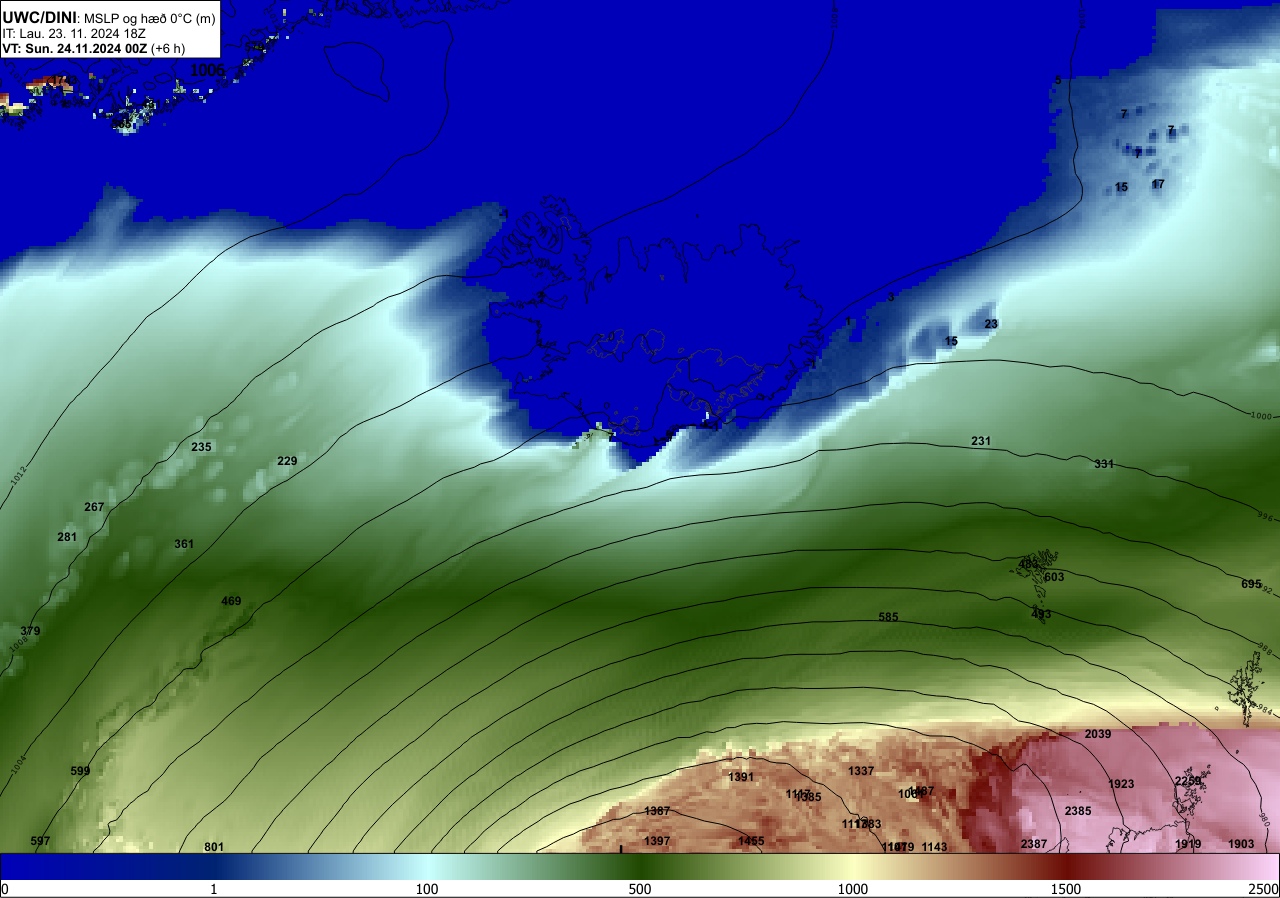The height and width of the screenshot is (898, 1280).
Task: Click the UWC/DINI MSLP og hæð title
Action: pos(108,17)
